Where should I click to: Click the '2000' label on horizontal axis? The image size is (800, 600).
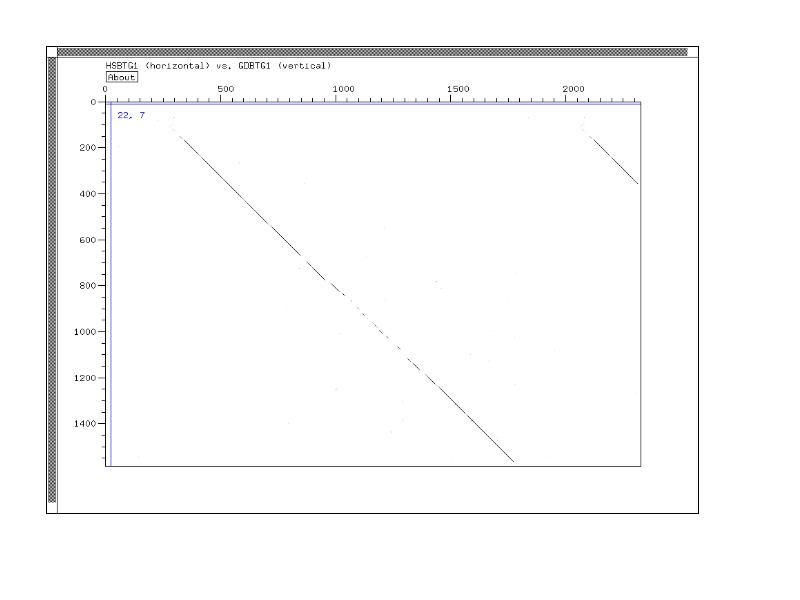pyautogui.click(x=573, y=89)
